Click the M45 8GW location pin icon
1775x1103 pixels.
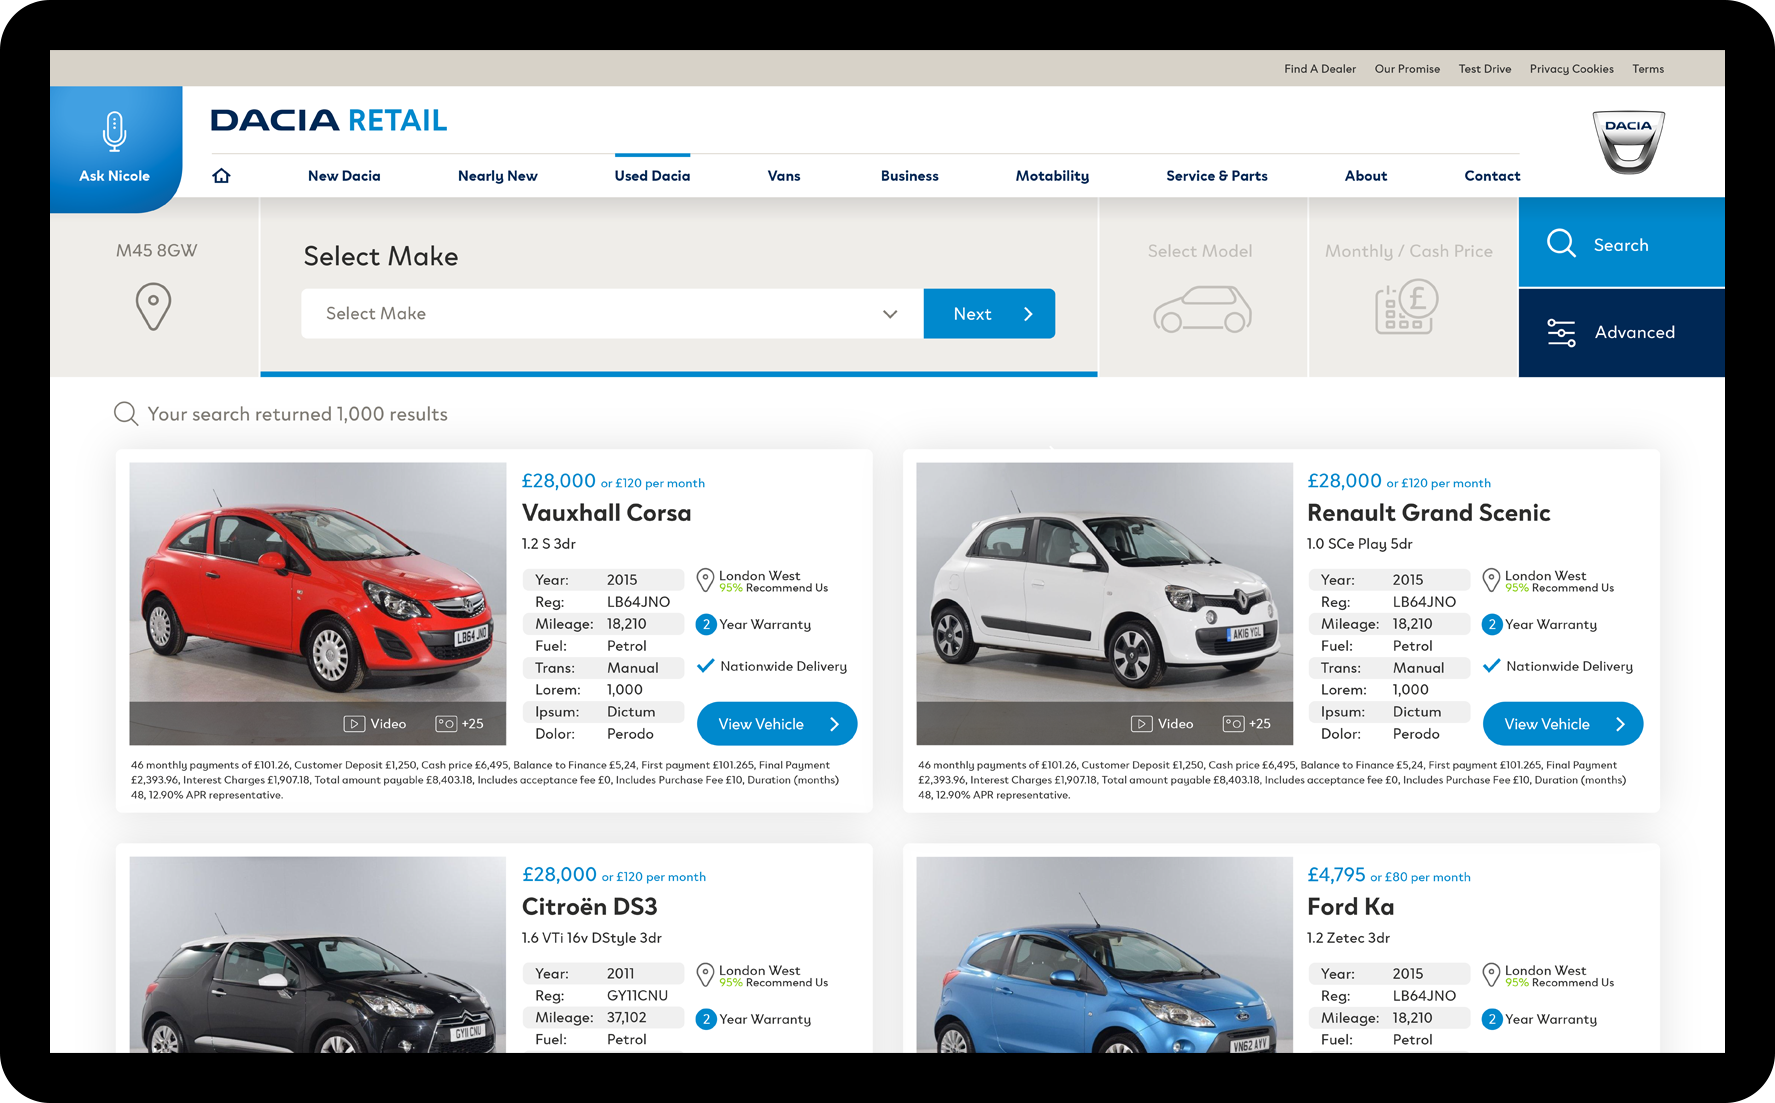coord(153,306)
